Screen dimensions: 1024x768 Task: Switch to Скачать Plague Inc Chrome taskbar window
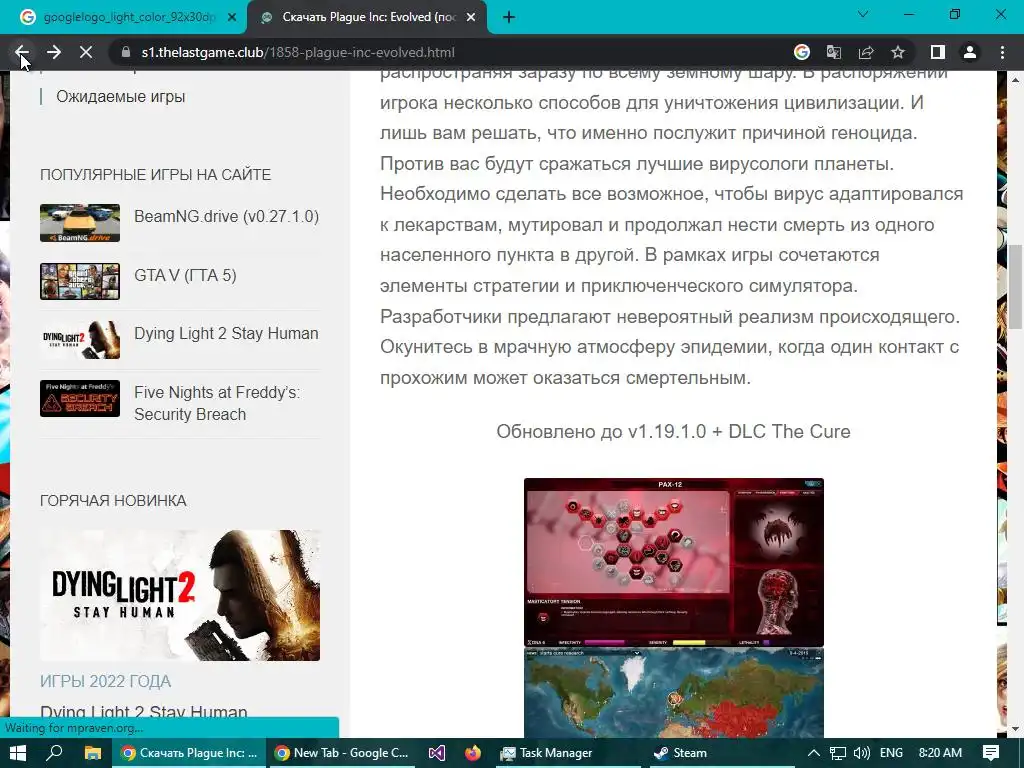tap(189, 753)
